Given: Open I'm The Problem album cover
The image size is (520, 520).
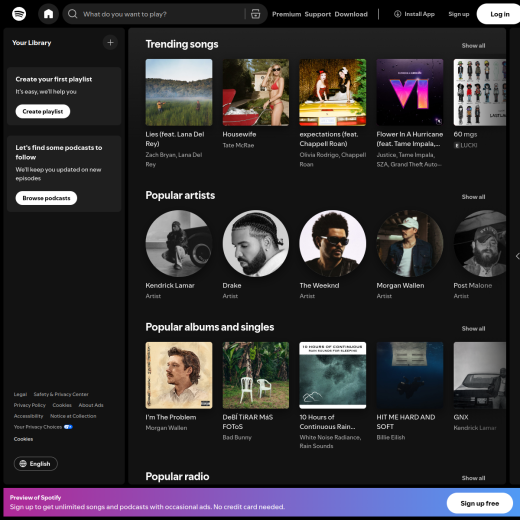Looking at the screenshot, I should (x=179, y=375).
